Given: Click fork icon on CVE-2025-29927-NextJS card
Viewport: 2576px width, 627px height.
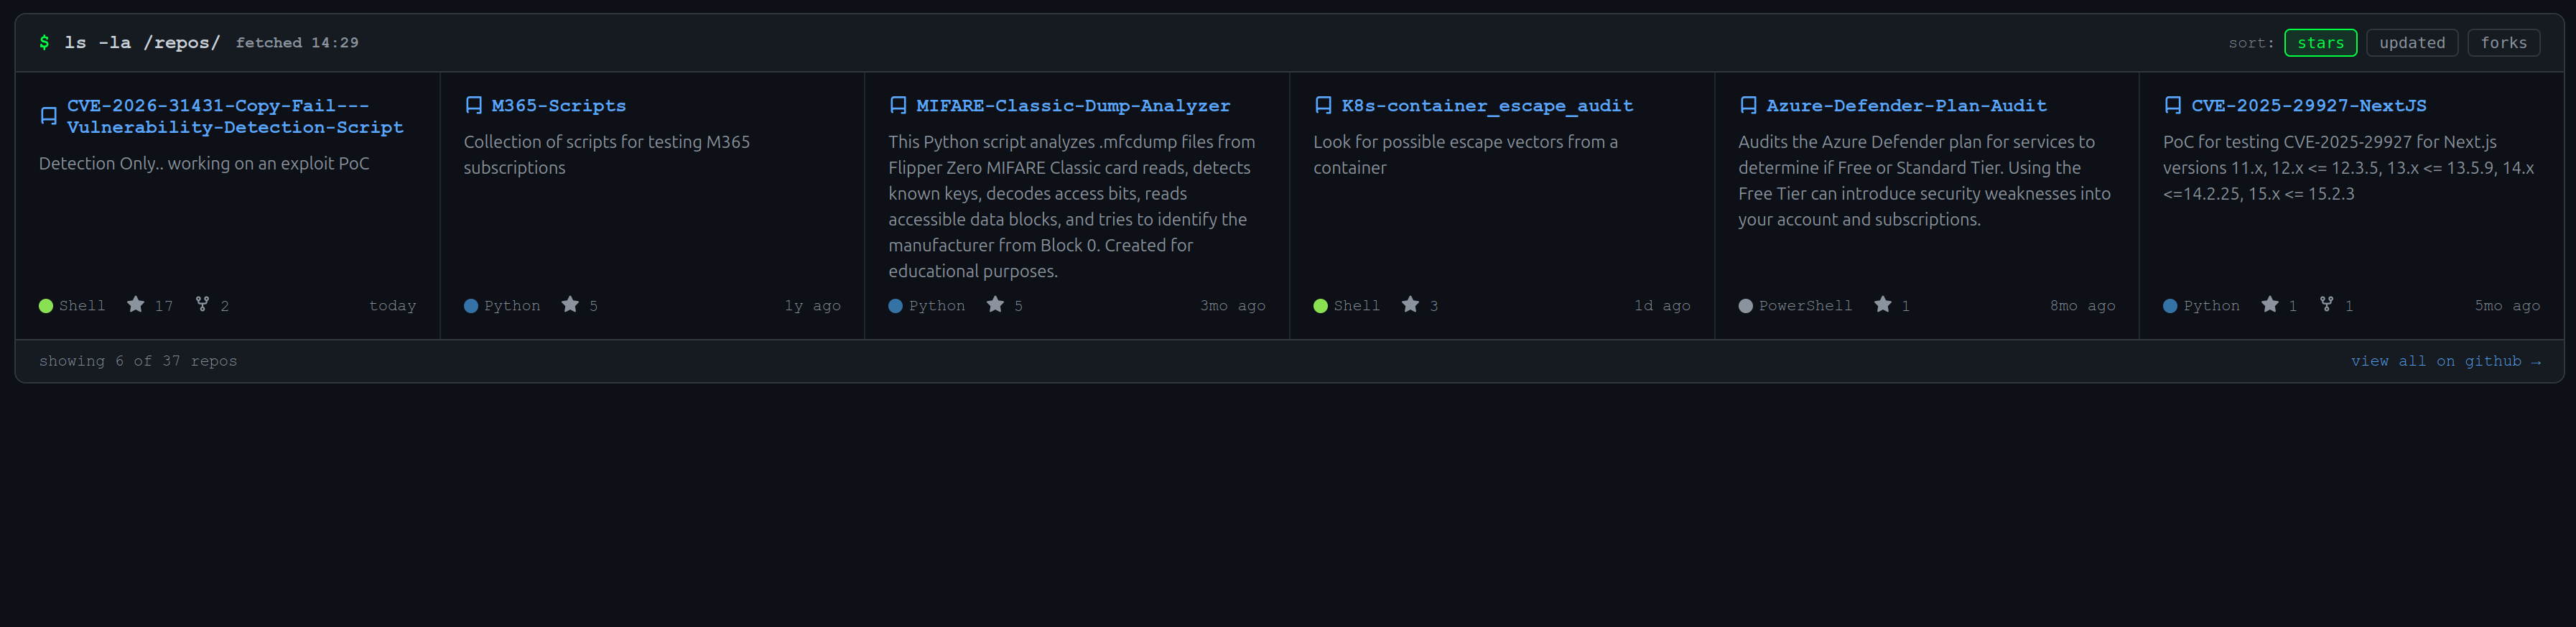Looking at the screenshot, I should click(x=2327, y=304).
